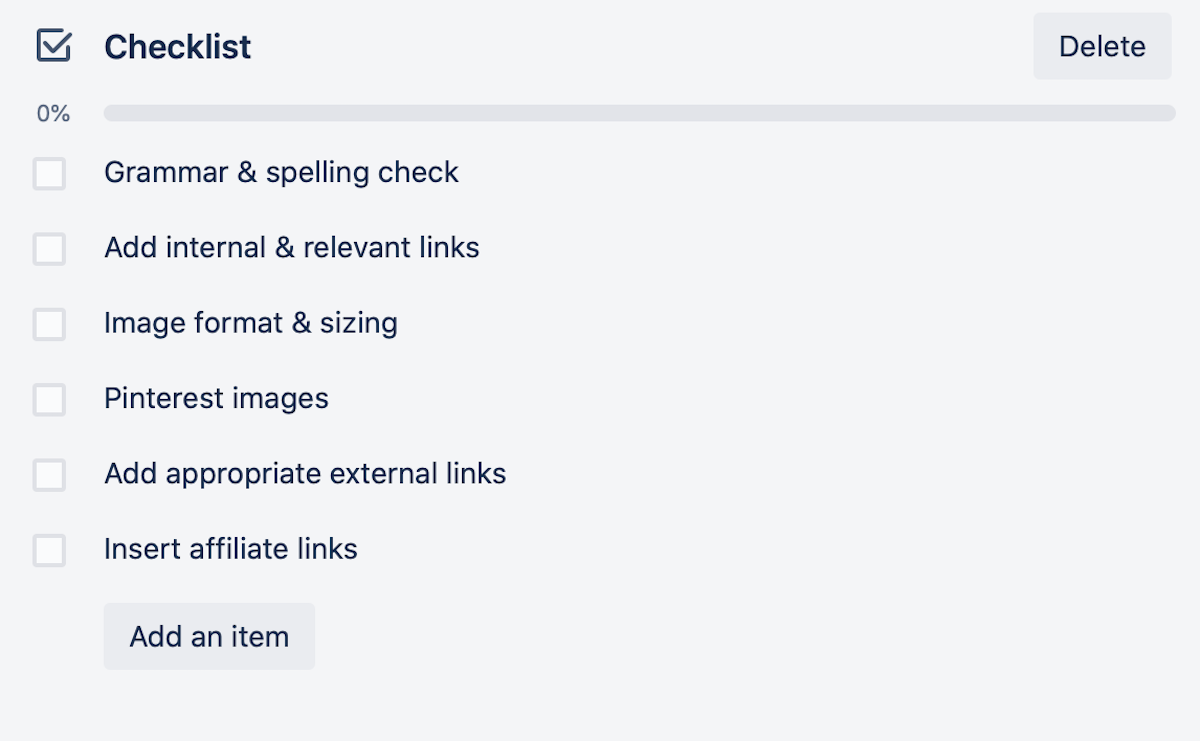Select the Image format & sizing label

point(251,324)
